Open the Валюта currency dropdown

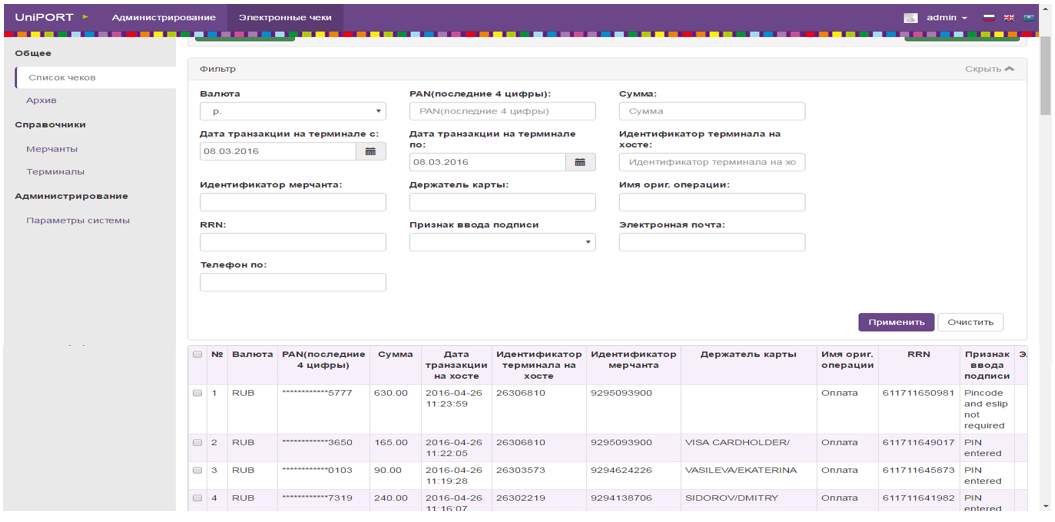(x=292, y=112)
